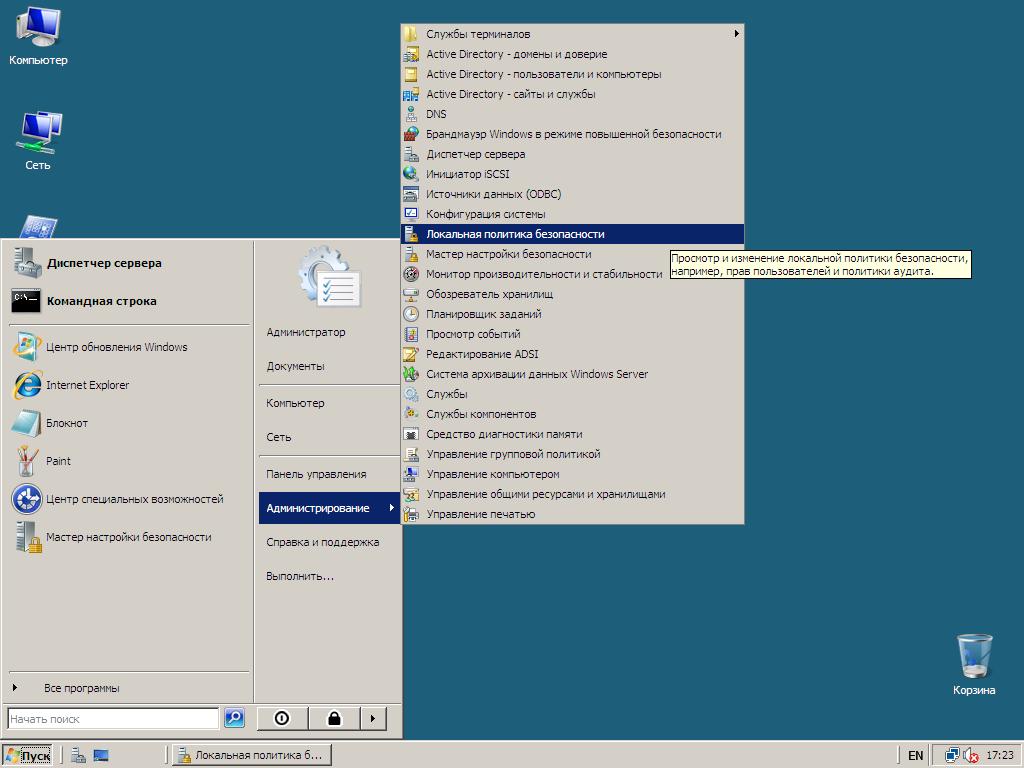Open Computer from Start menu right pane
The width and height of the screenshot is (1024, 768).
click(295, 403)
